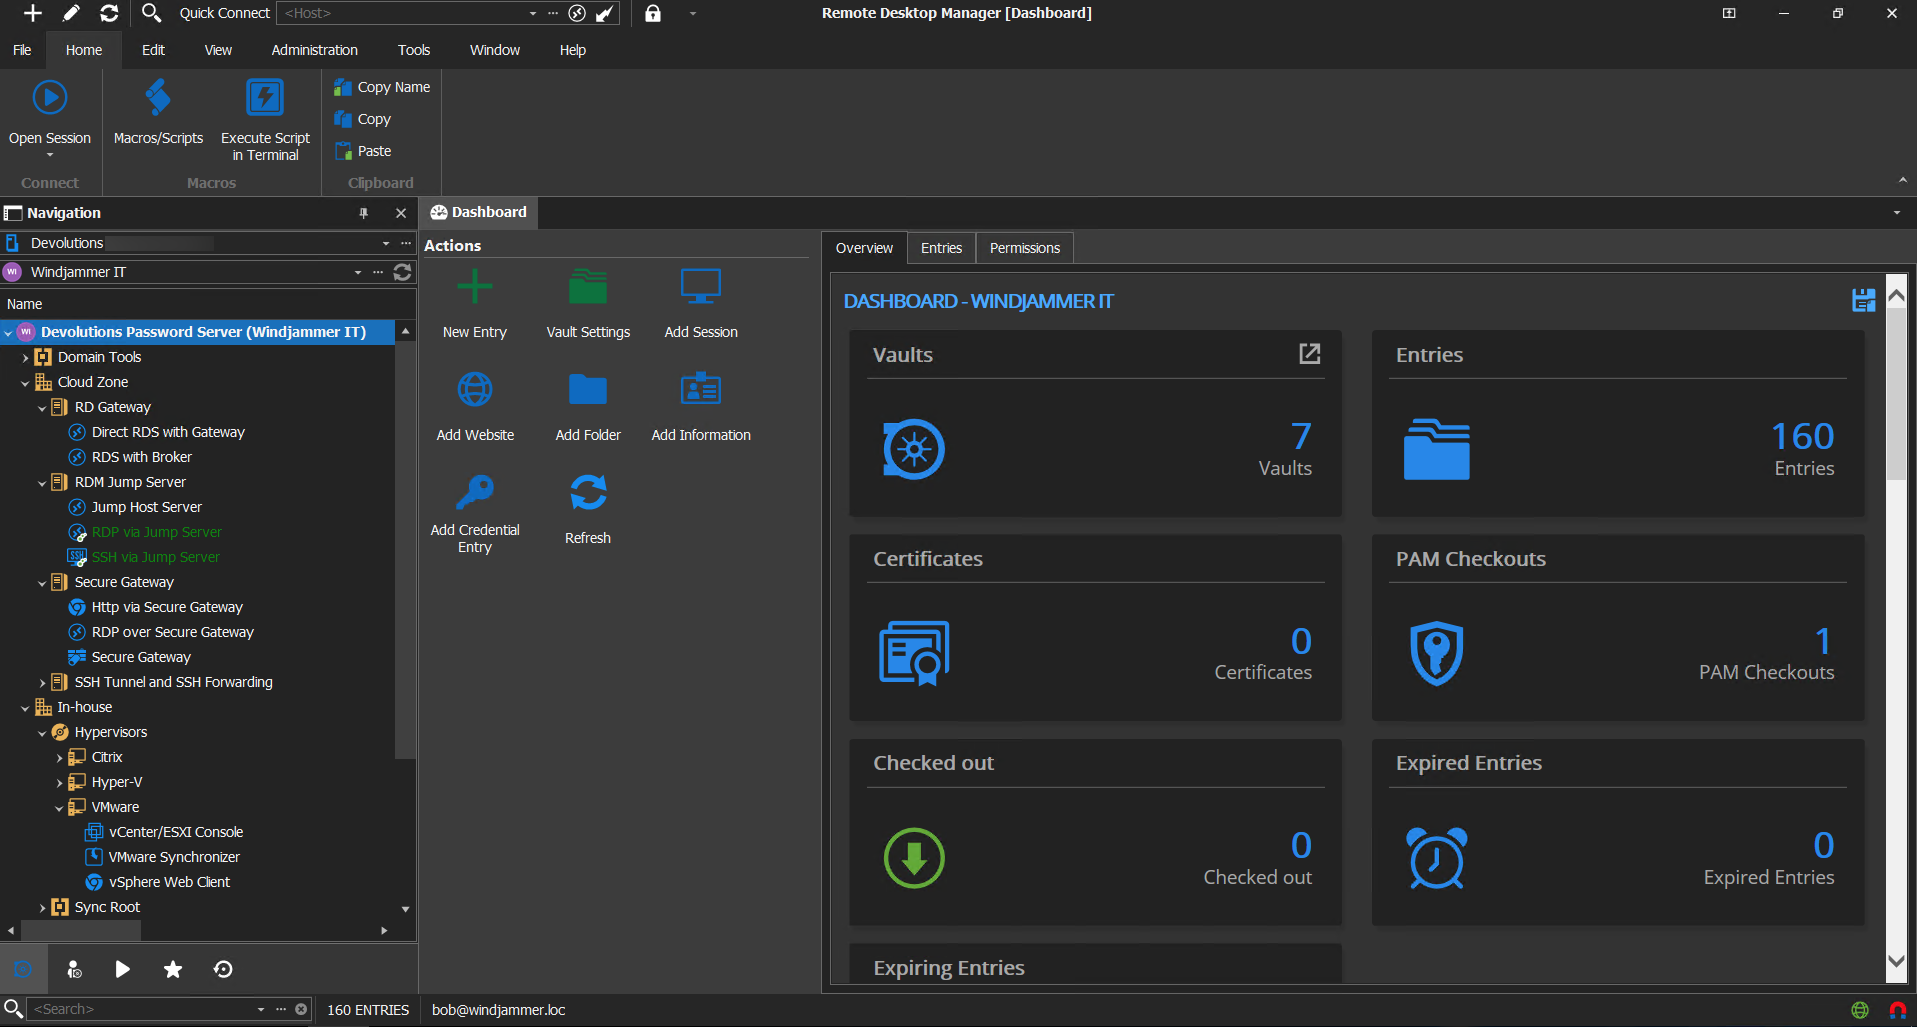Collapse the ribbon with chevron
This screenshot has height=1027, width=1917.
click(x=1902, y=181)
